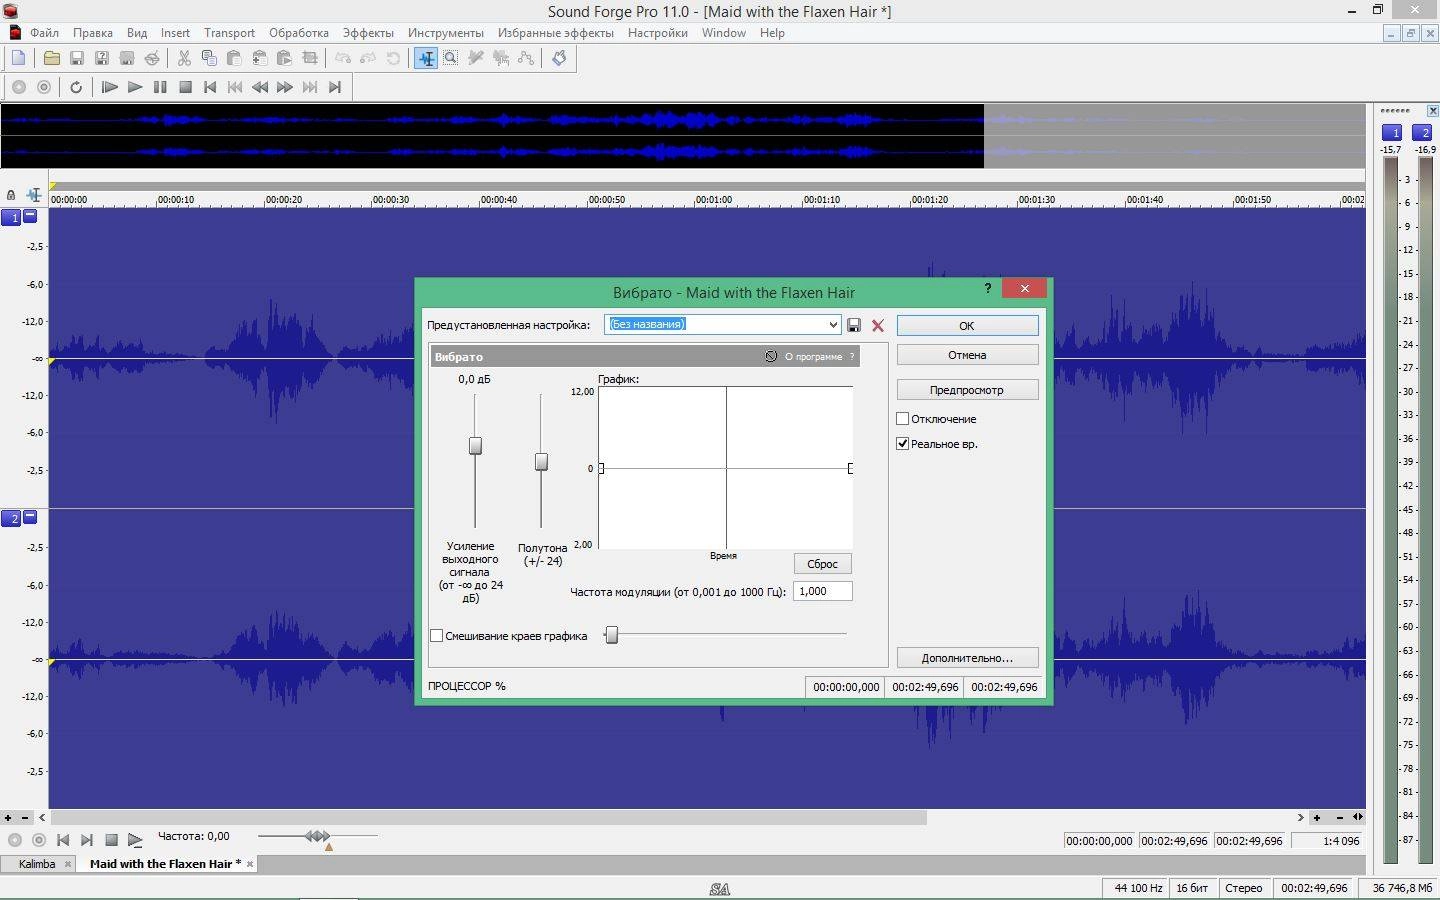Image resolution: width=1440 pixels, height=900 pixels.
Task: Open the Инструменты menu
Action: [446, 33]
